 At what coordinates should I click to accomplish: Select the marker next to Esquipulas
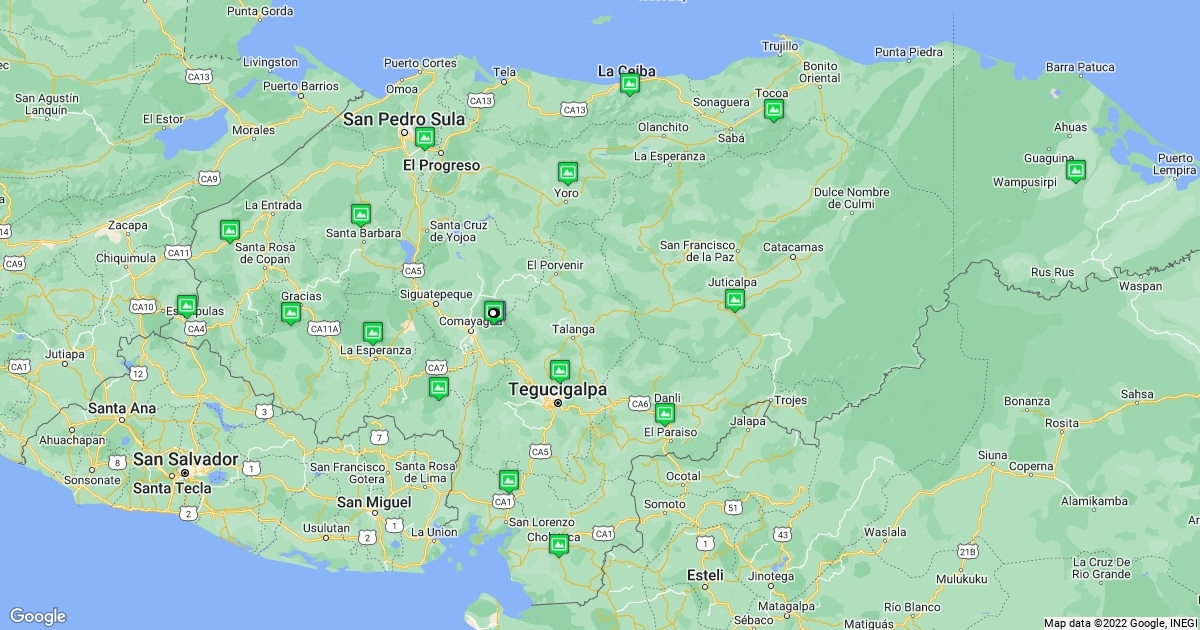(x=186, y=303)
